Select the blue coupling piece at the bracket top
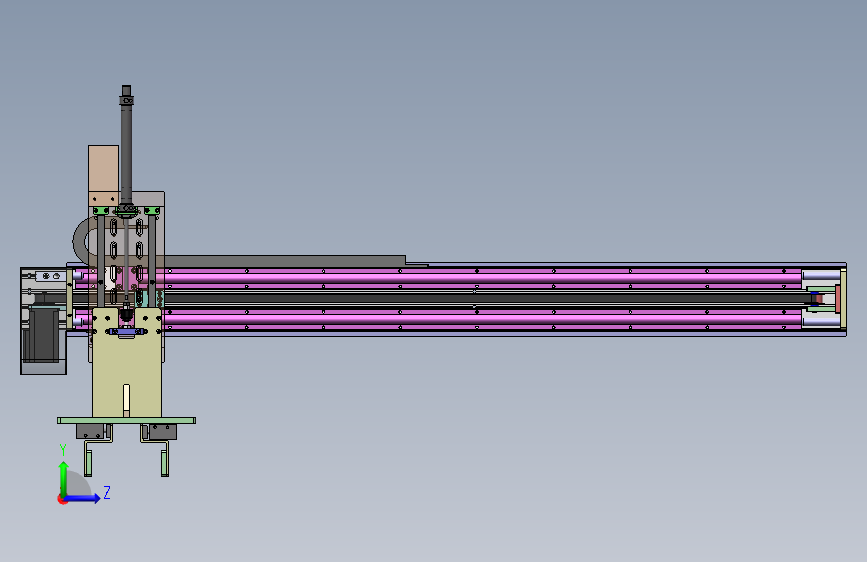The width and height of the screenshot is (867, 562). click(127, 332)
